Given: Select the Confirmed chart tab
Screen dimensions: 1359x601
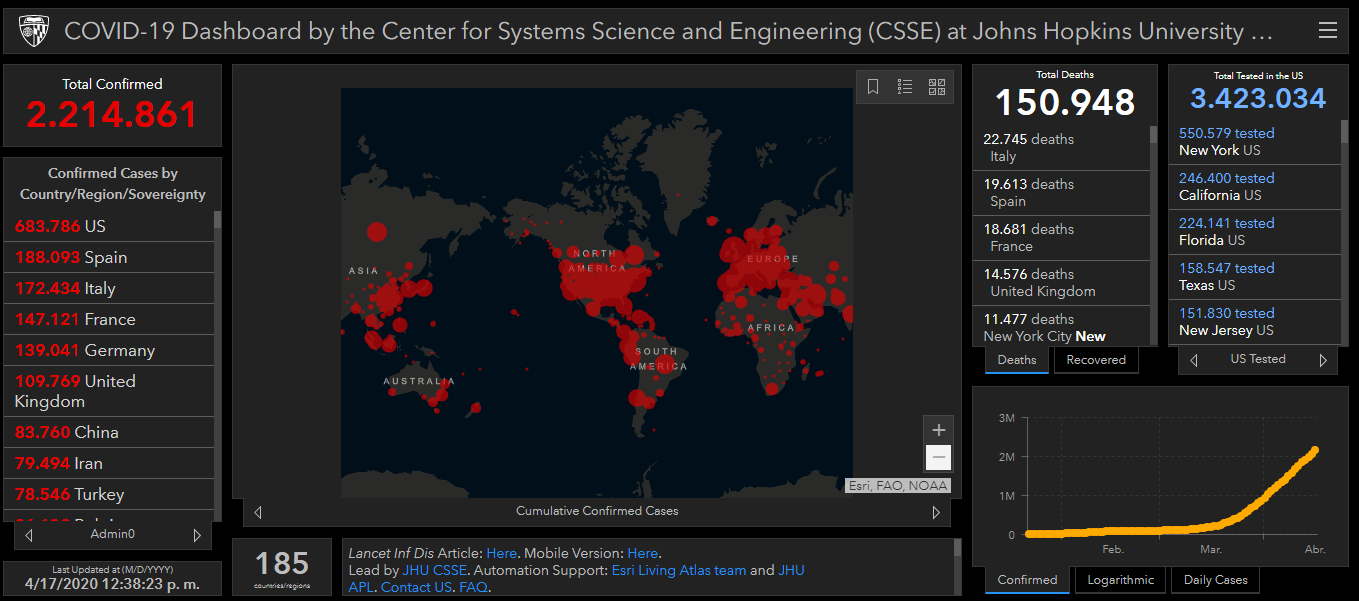Looking at the screenshot, I should click(x=1027, y=580).
